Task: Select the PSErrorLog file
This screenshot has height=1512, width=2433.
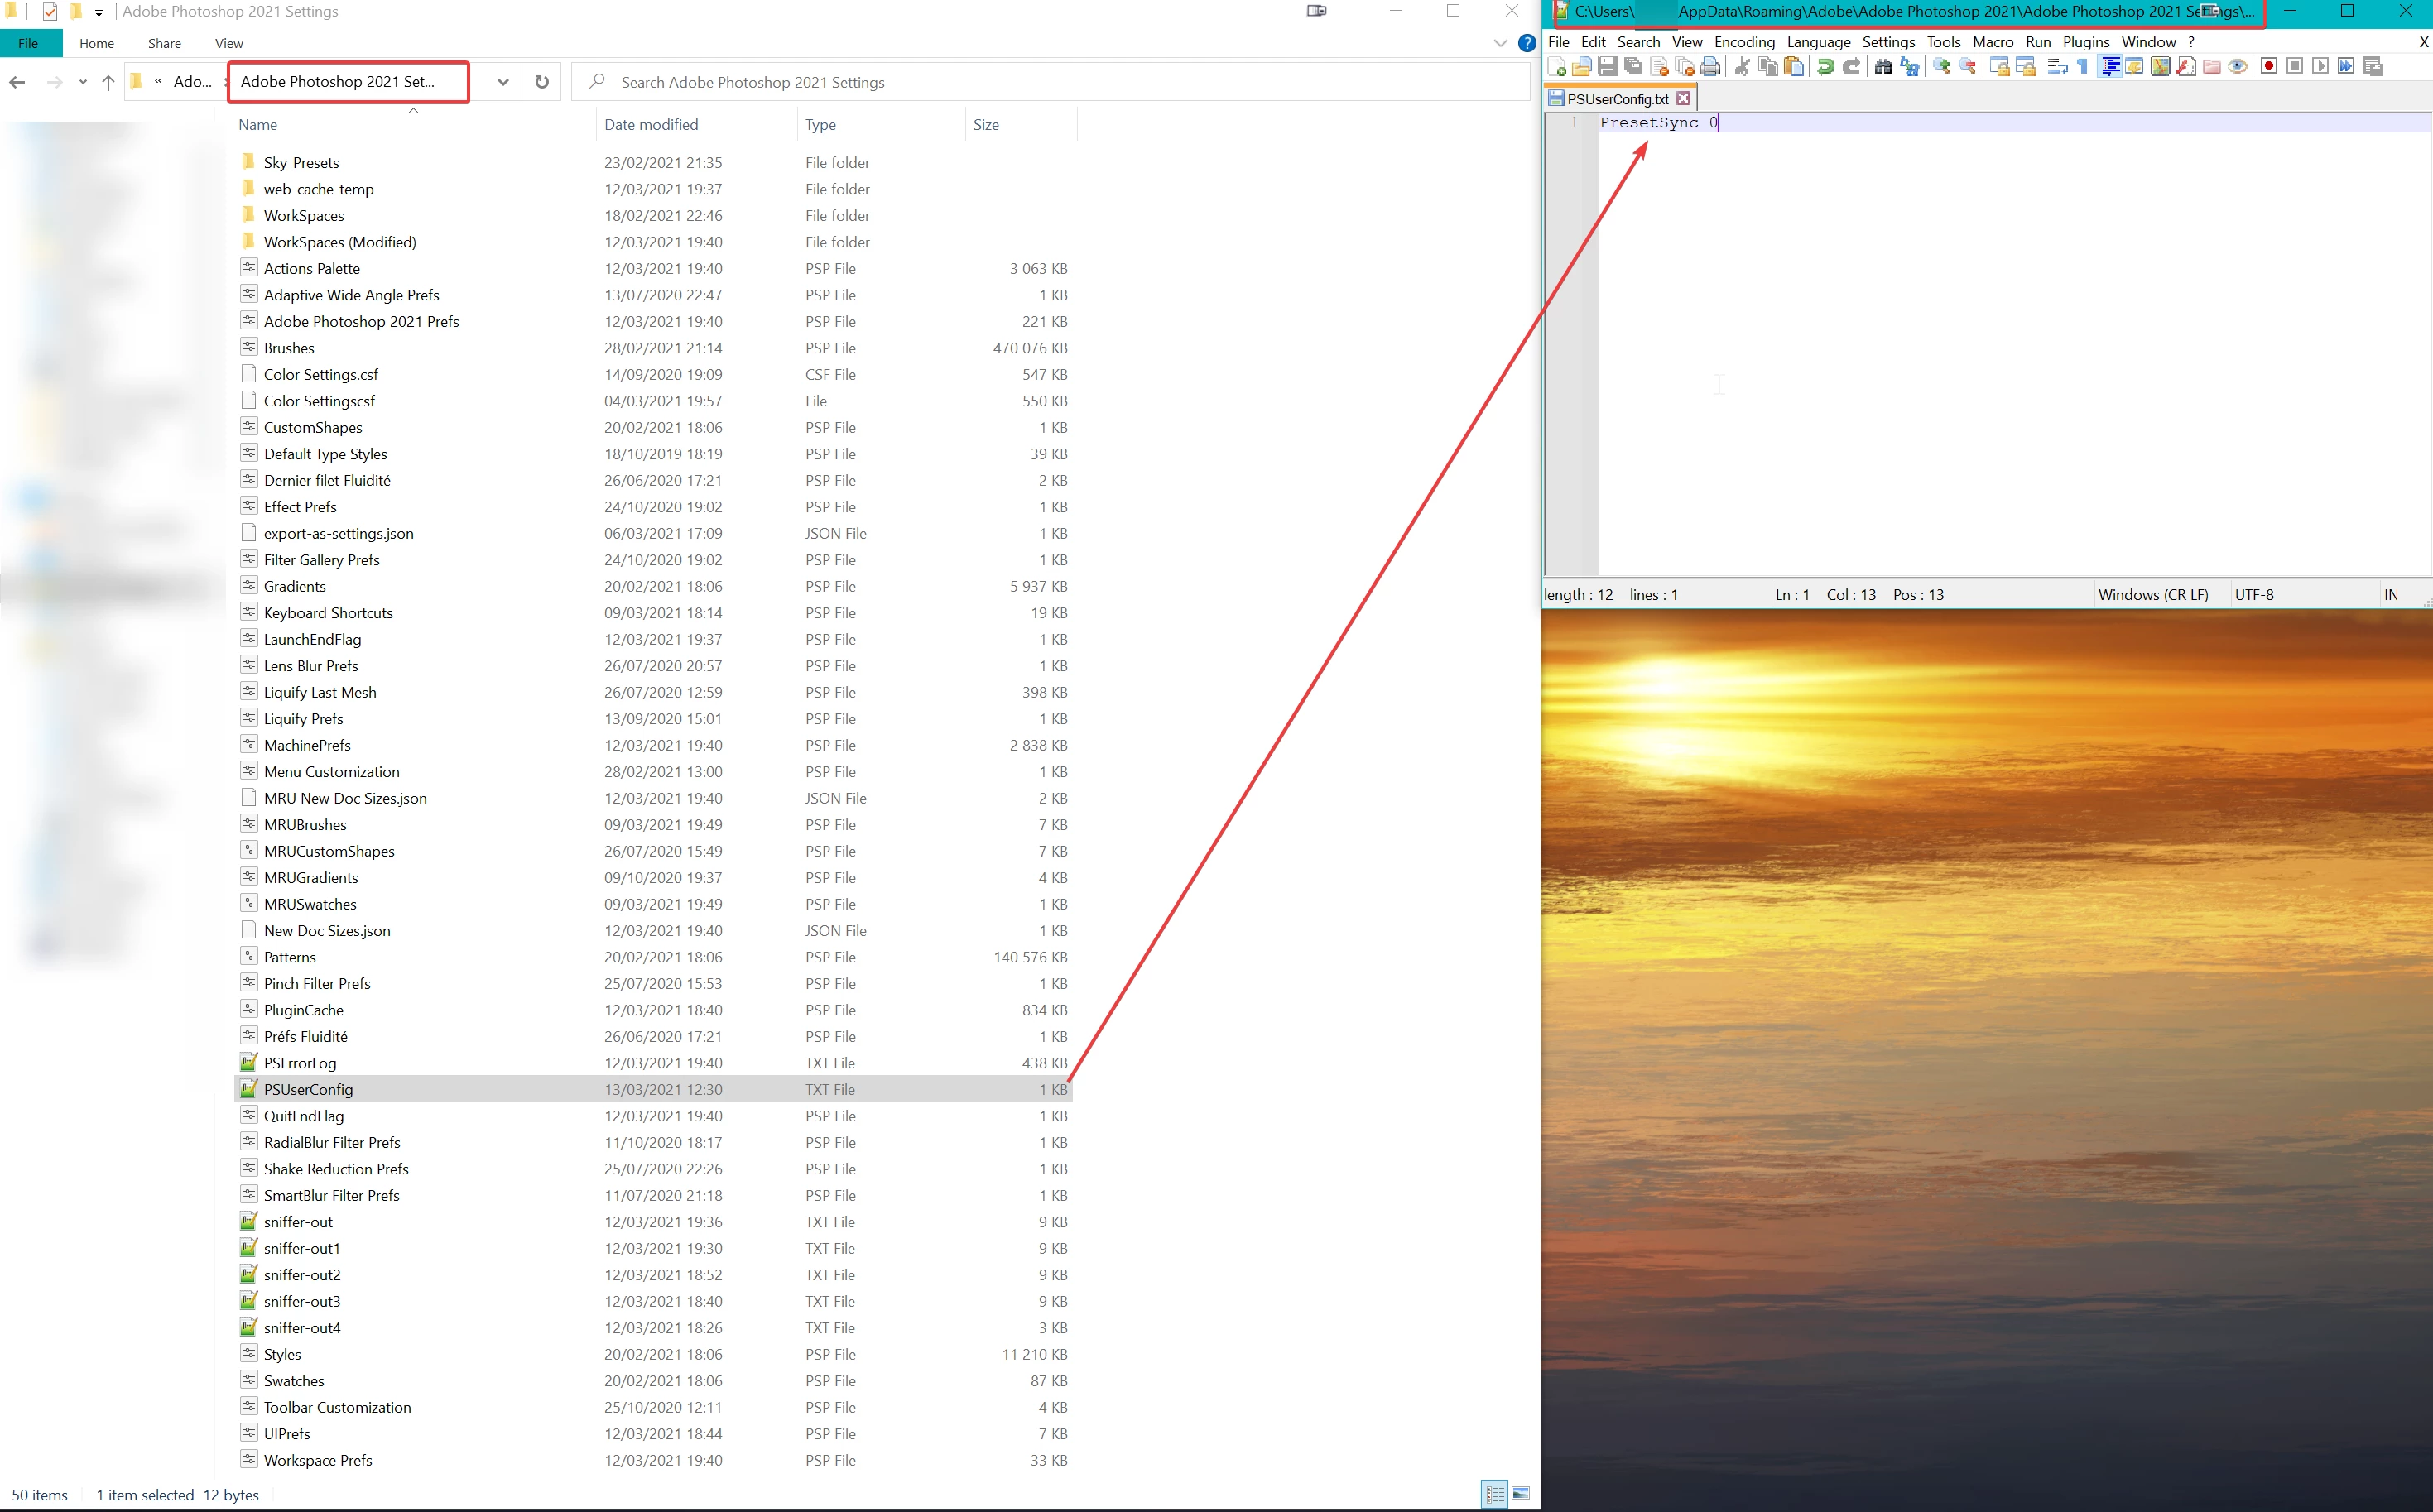Action: (300, 1063)
